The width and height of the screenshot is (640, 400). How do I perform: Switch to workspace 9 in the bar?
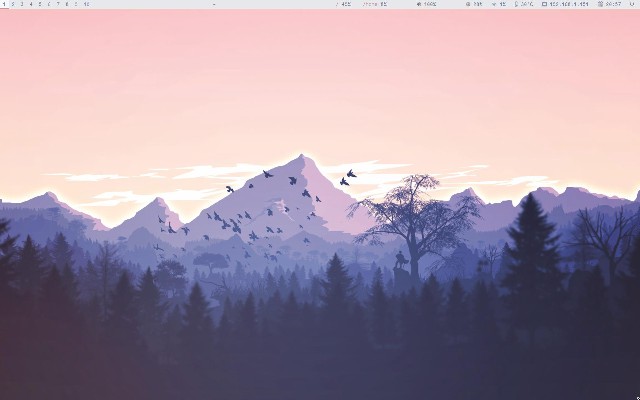76,4
